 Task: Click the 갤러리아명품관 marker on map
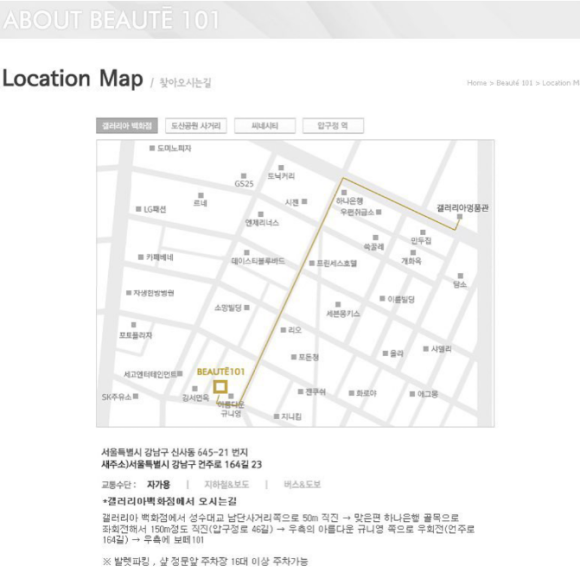pyautogui.click(x=459, y=216)
